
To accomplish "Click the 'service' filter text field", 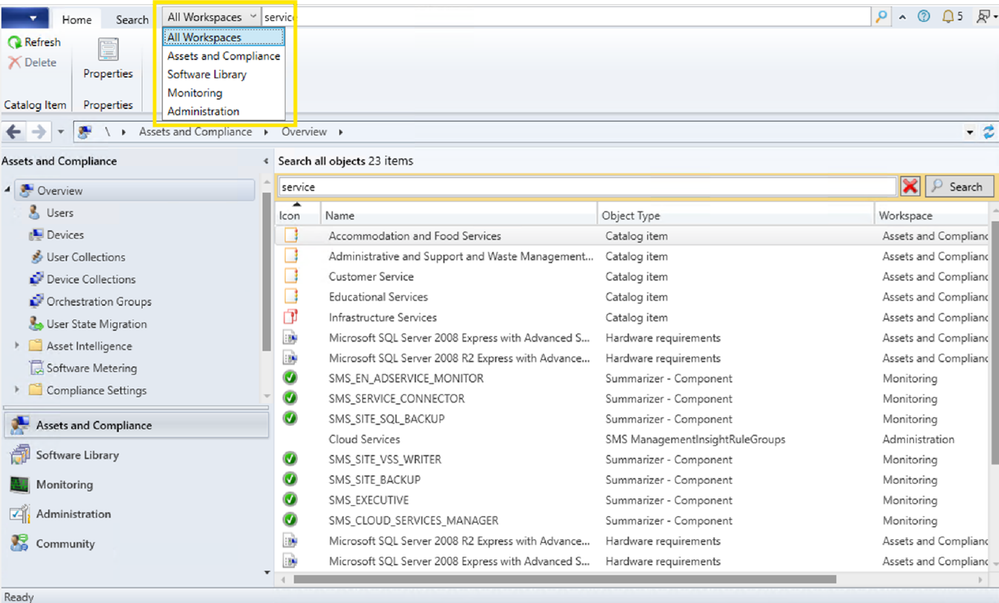I will coord(587,187).
